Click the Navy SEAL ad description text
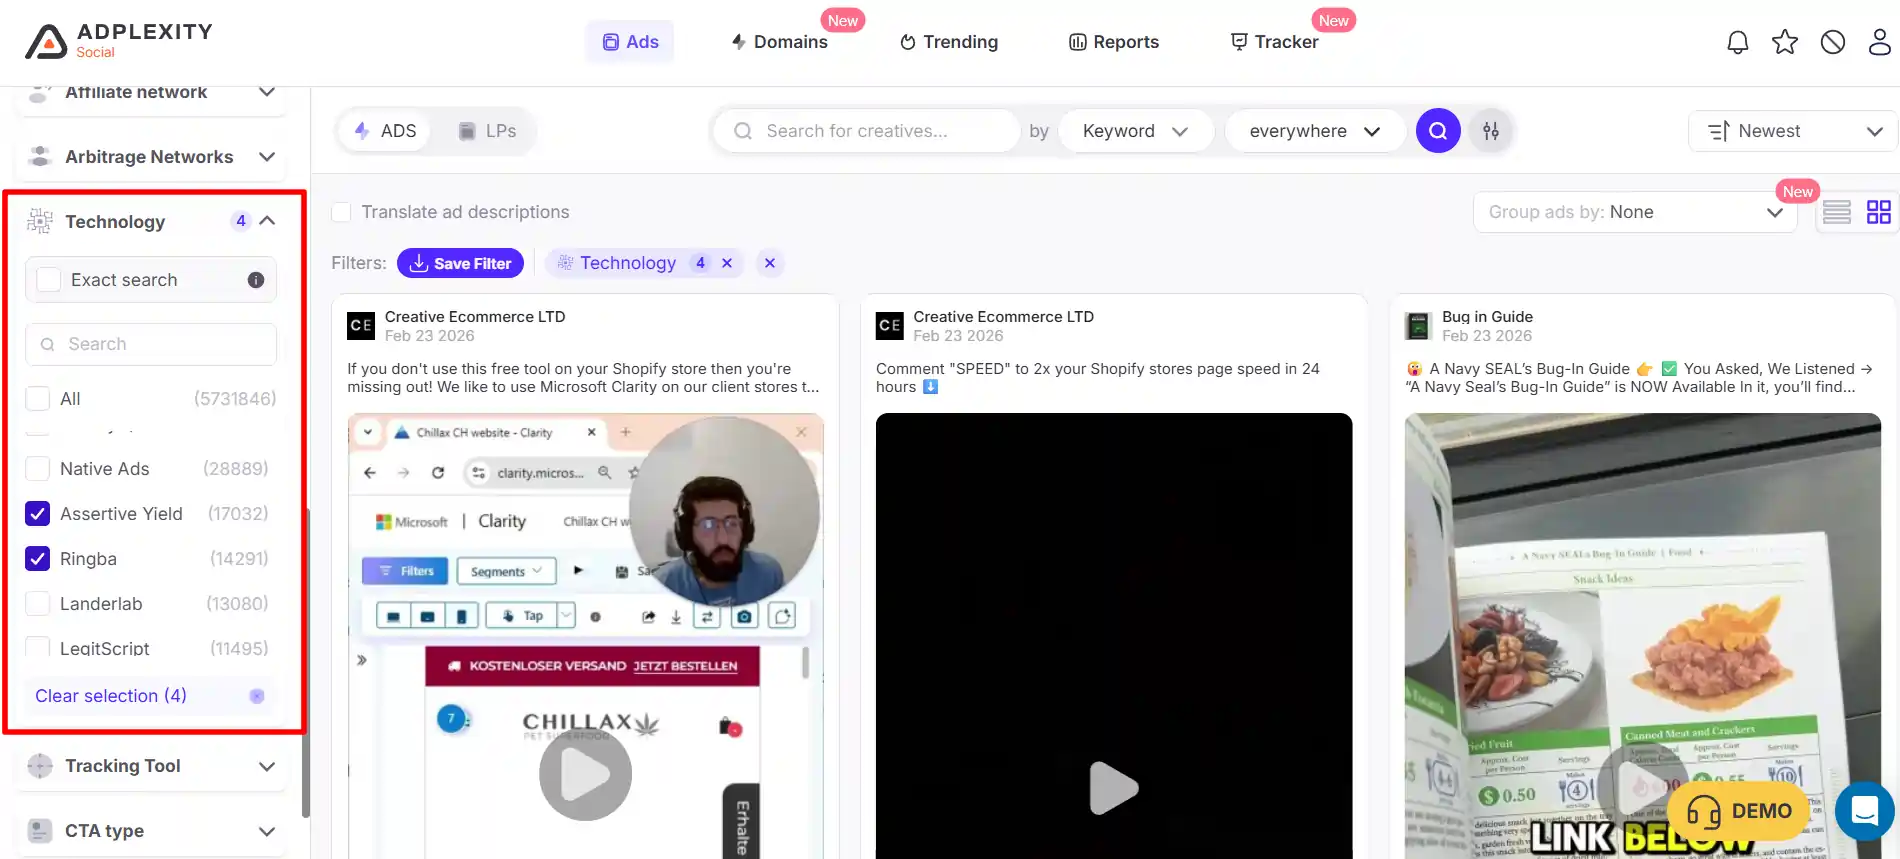The width and height of the screenshot is (1900, 859). 1639,378
